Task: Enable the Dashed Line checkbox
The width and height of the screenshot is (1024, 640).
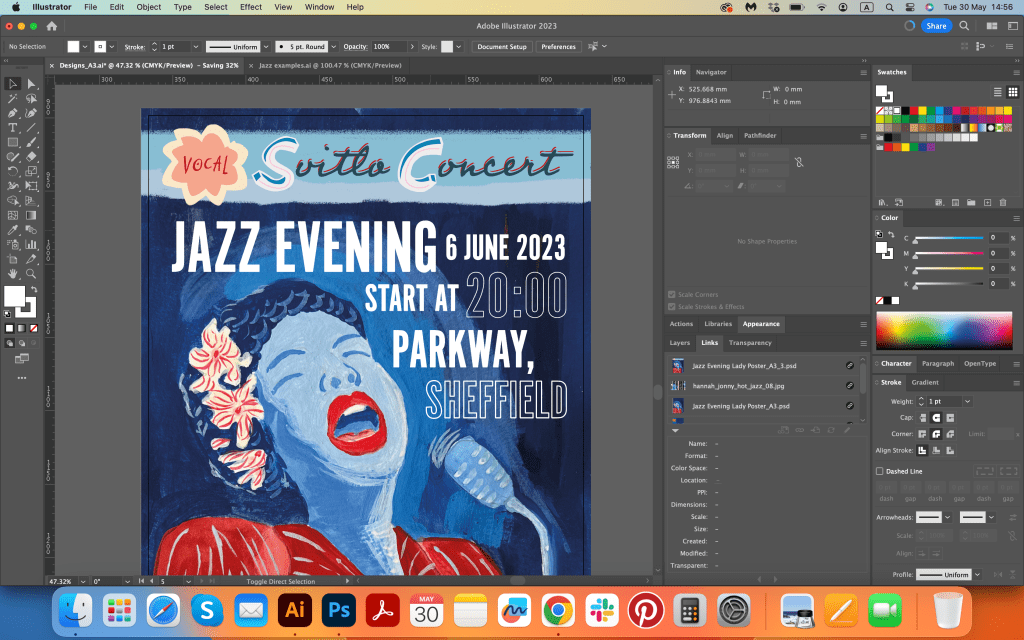Action: click(880, 471)
